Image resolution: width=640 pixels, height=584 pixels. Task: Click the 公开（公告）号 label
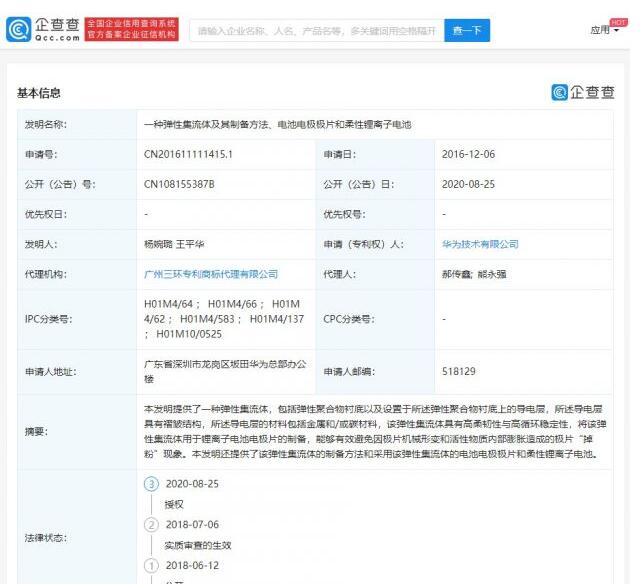pos(60,184)
